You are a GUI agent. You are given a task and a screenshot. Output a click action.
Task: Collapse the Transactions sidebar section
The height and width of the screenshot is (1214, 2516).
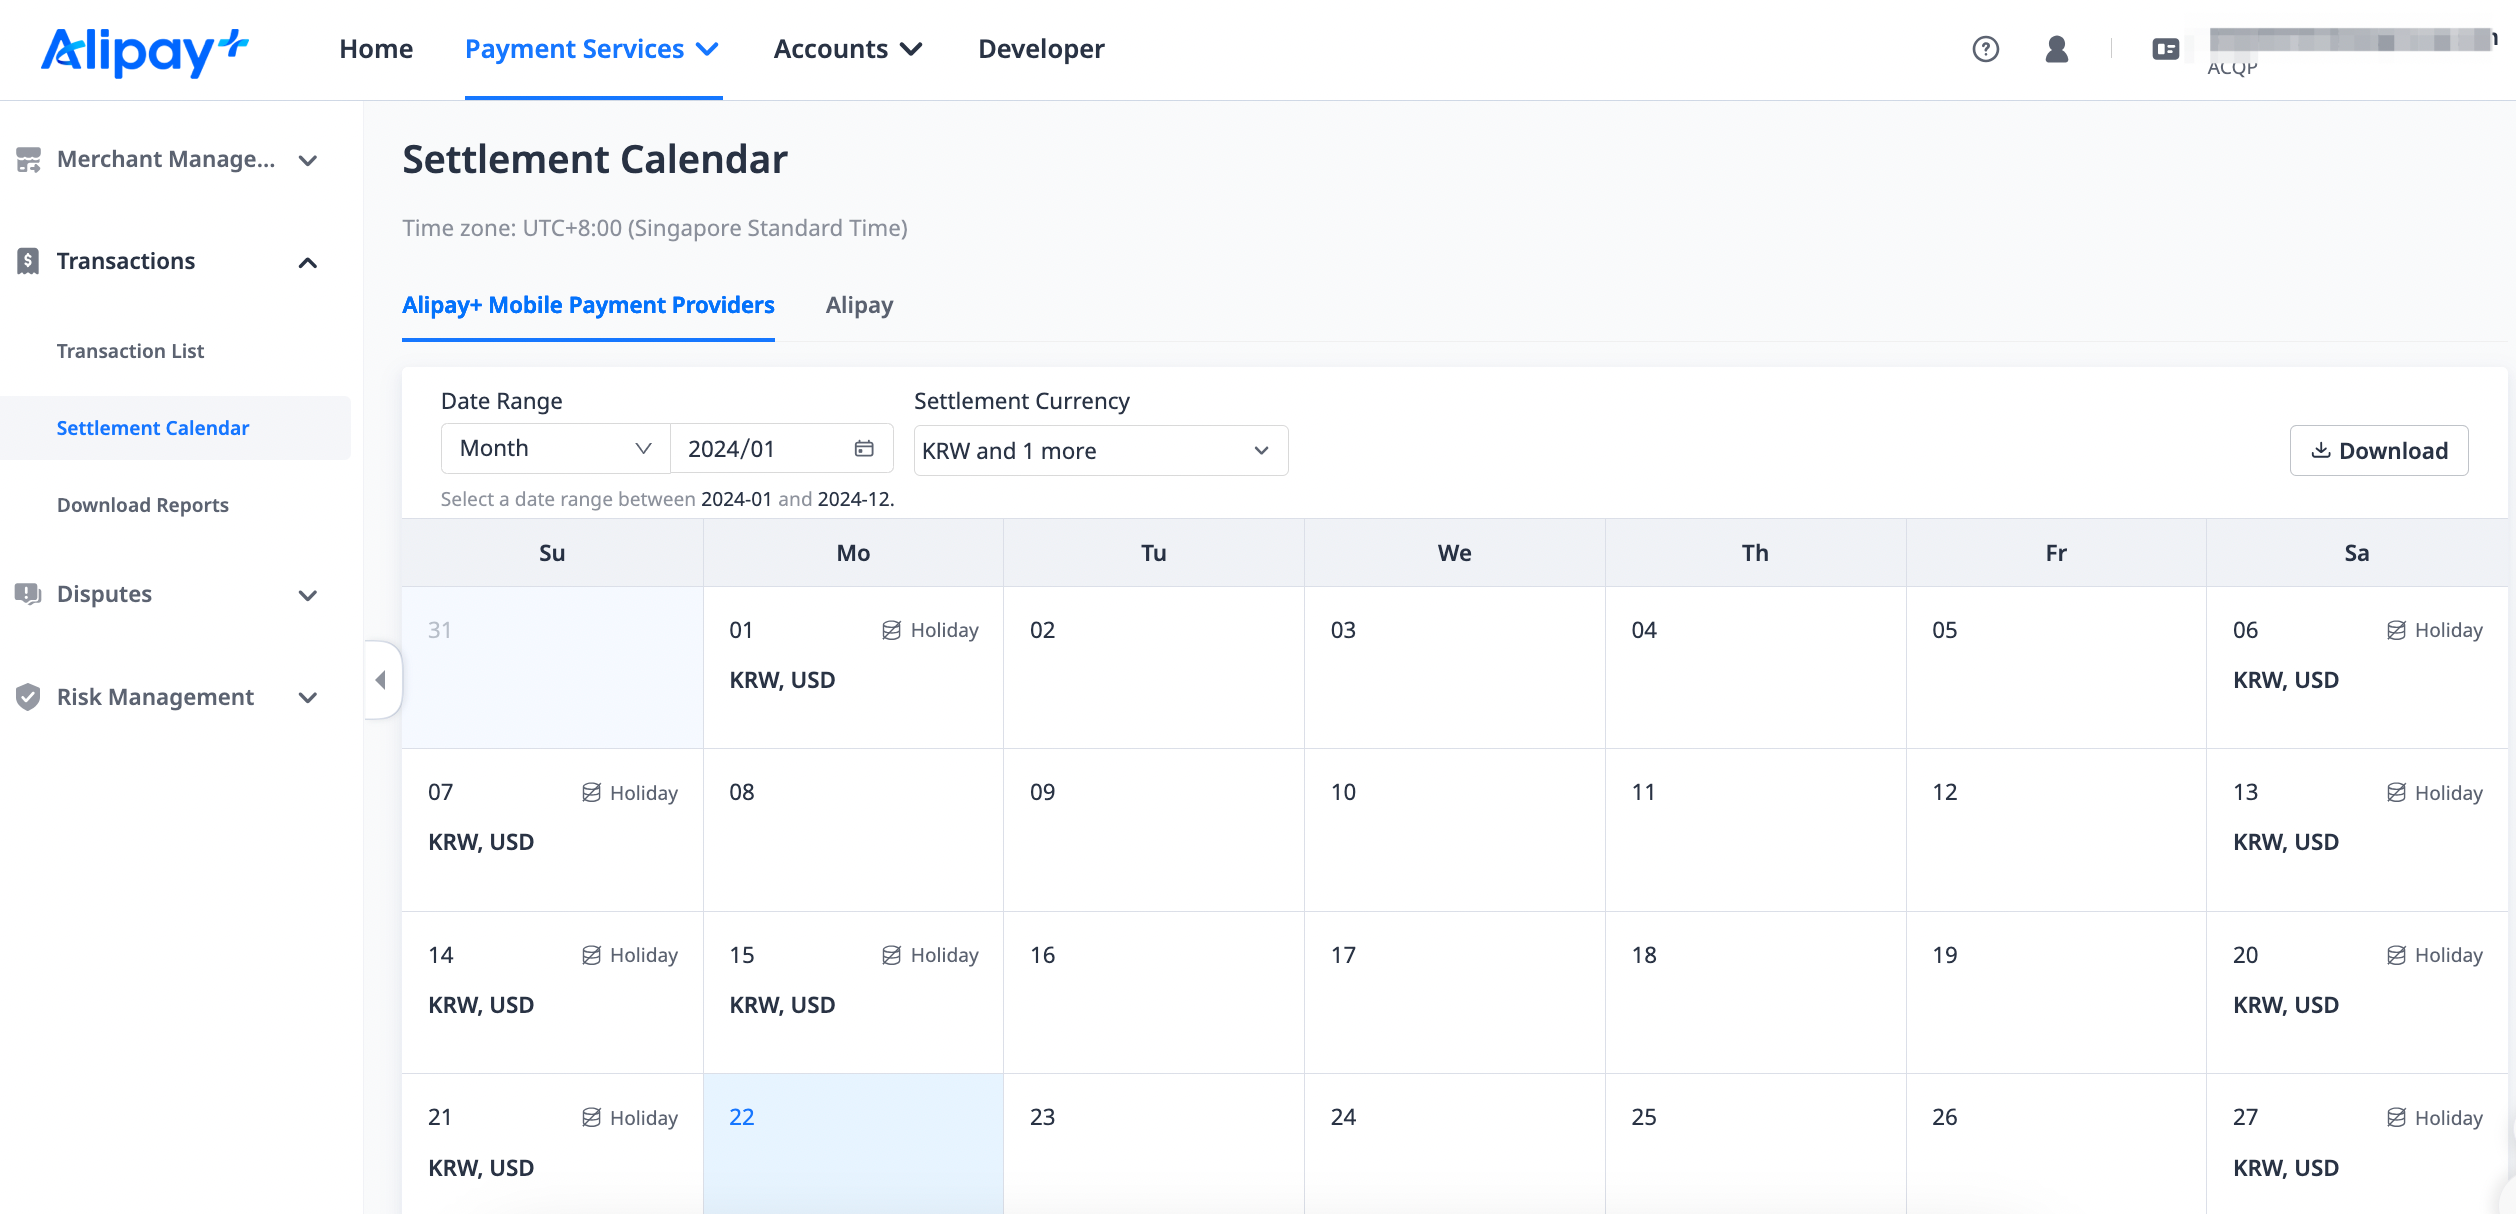point(308,262)
